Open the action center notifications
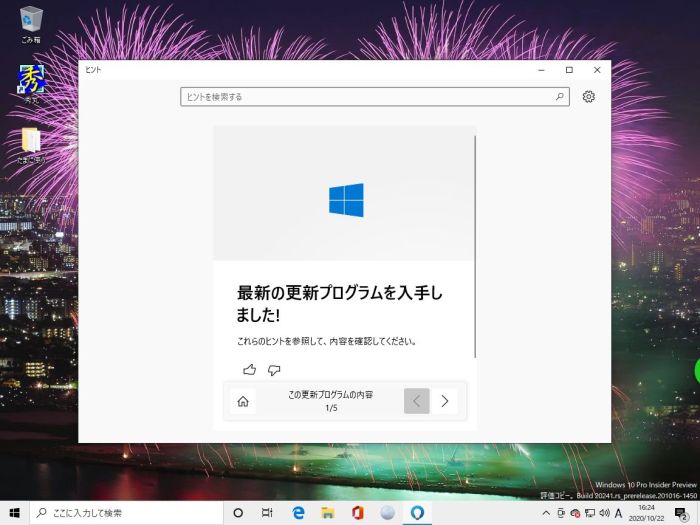 (x=681, y=513)
